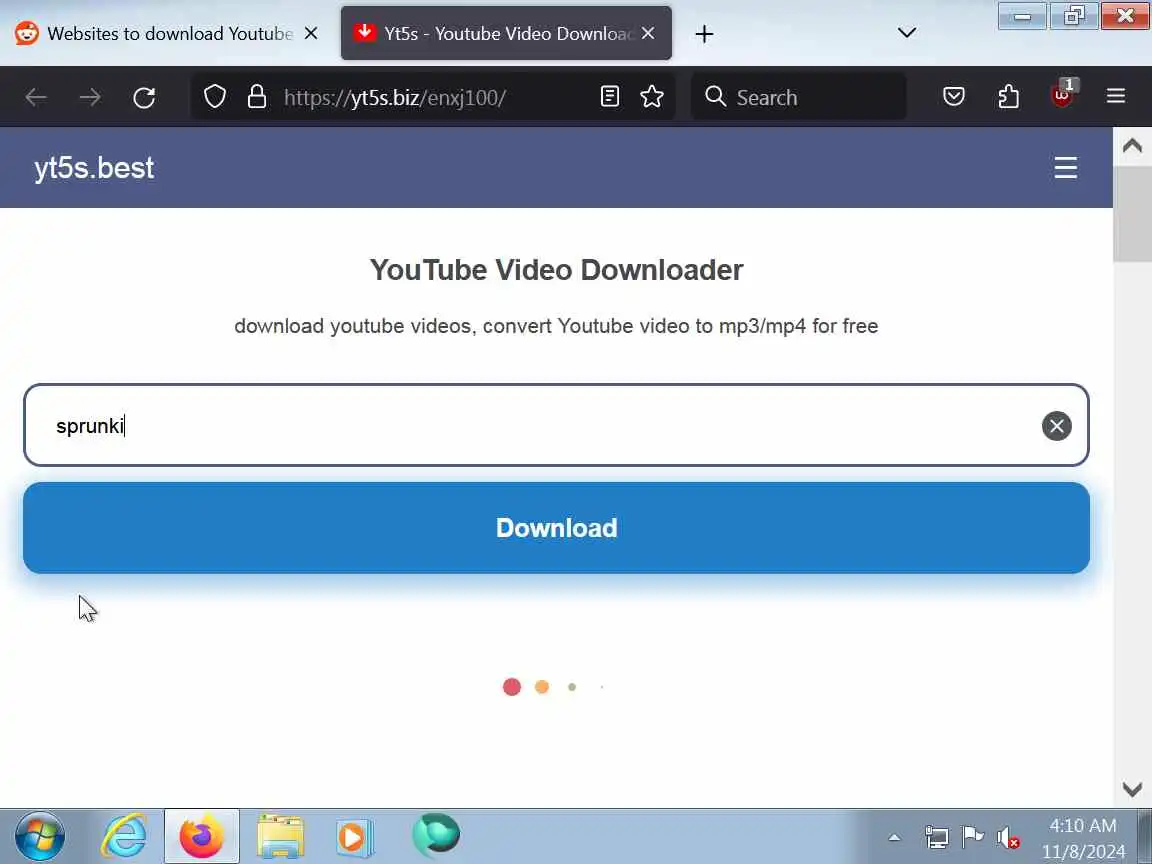
Task: Click the yt5s.best site logo
Action: 94,168
